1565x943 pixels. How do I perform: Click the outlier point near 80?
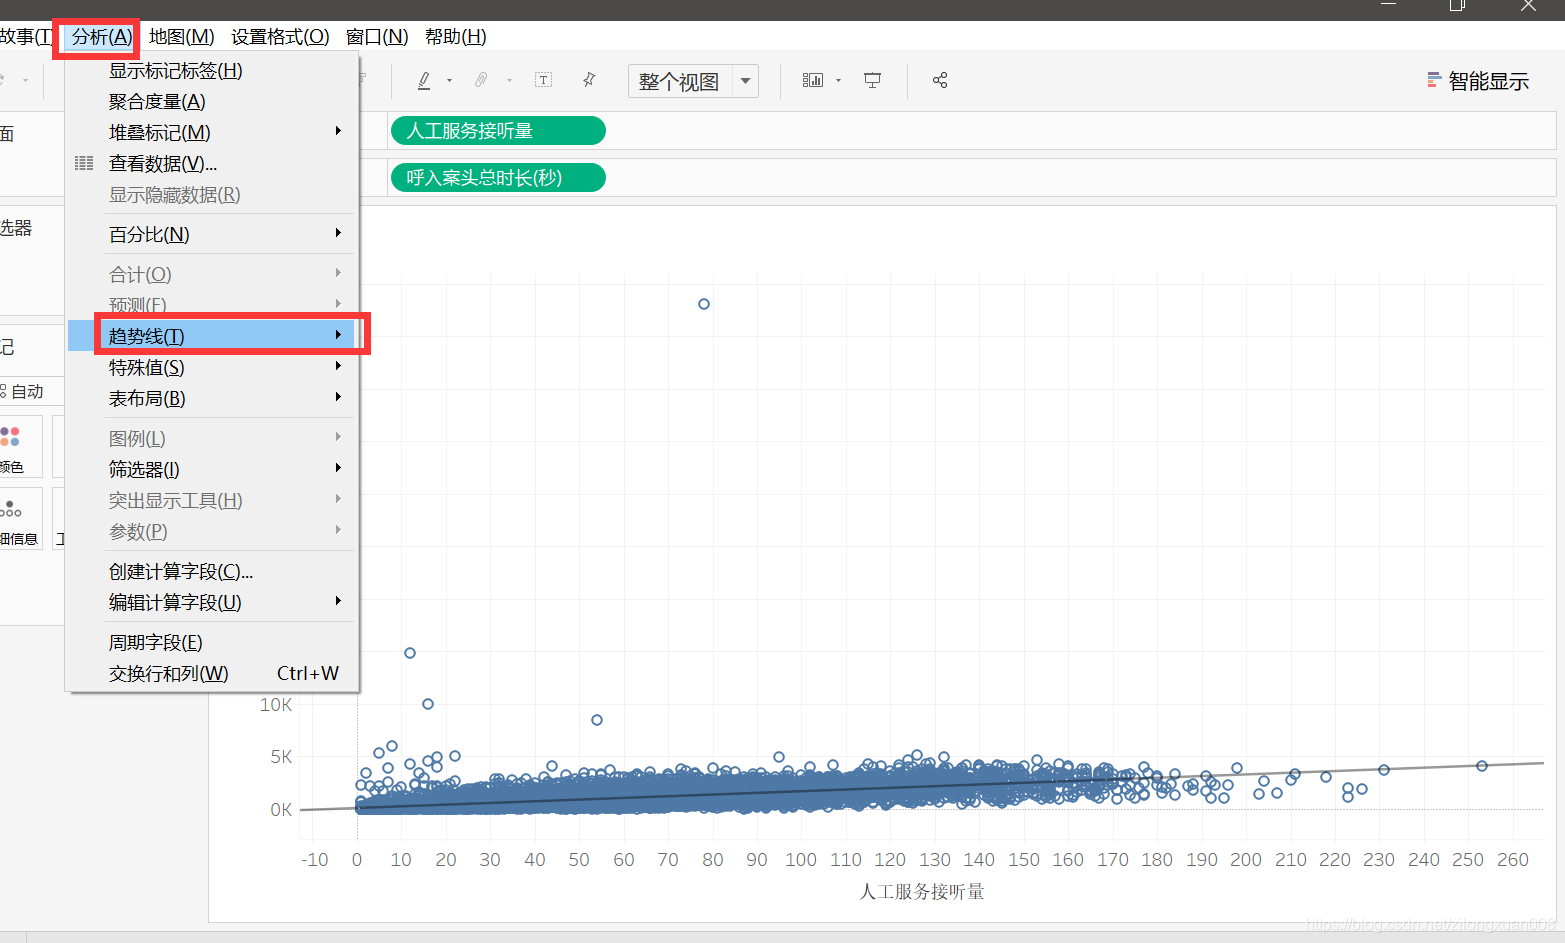point(704,304)
